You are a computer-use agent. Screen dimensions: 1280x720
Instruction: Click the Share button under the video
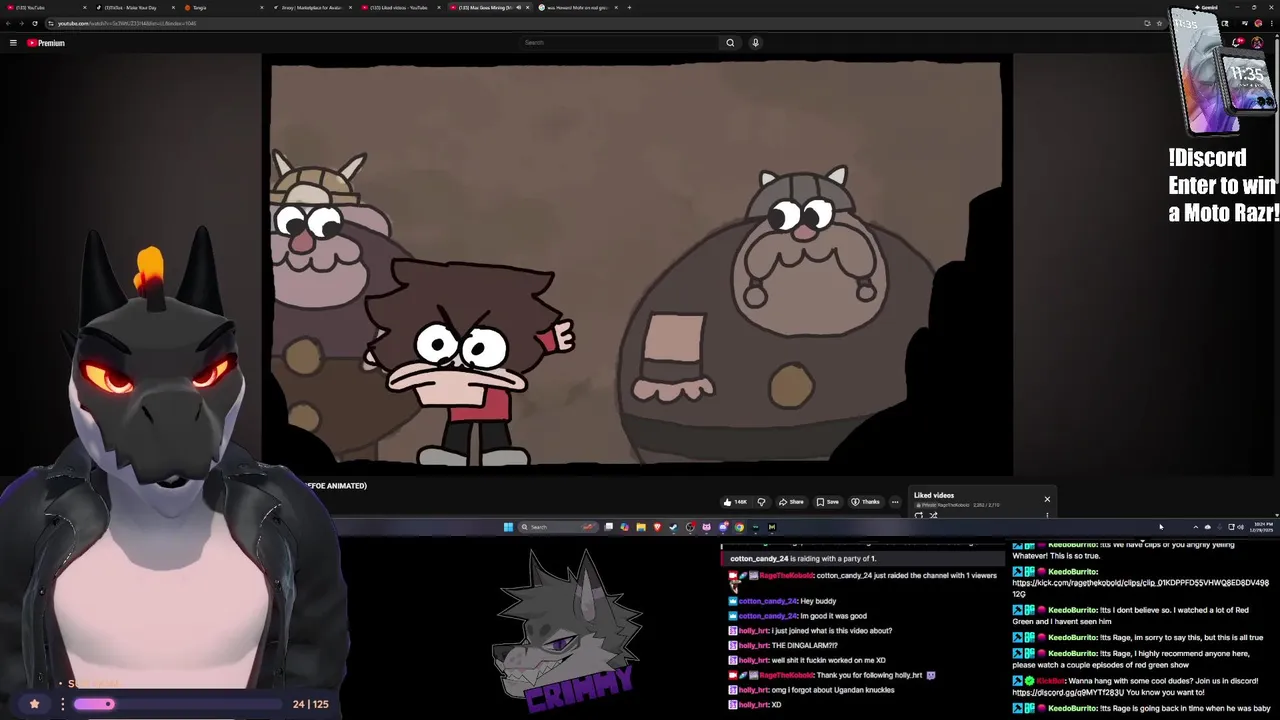(791, 502)
